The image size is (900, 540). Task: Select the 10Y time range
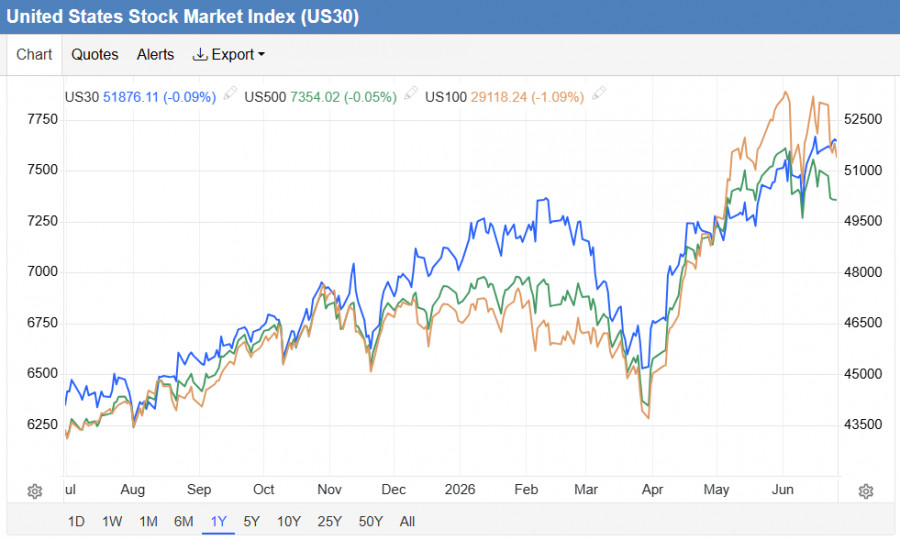coord(289,521)
